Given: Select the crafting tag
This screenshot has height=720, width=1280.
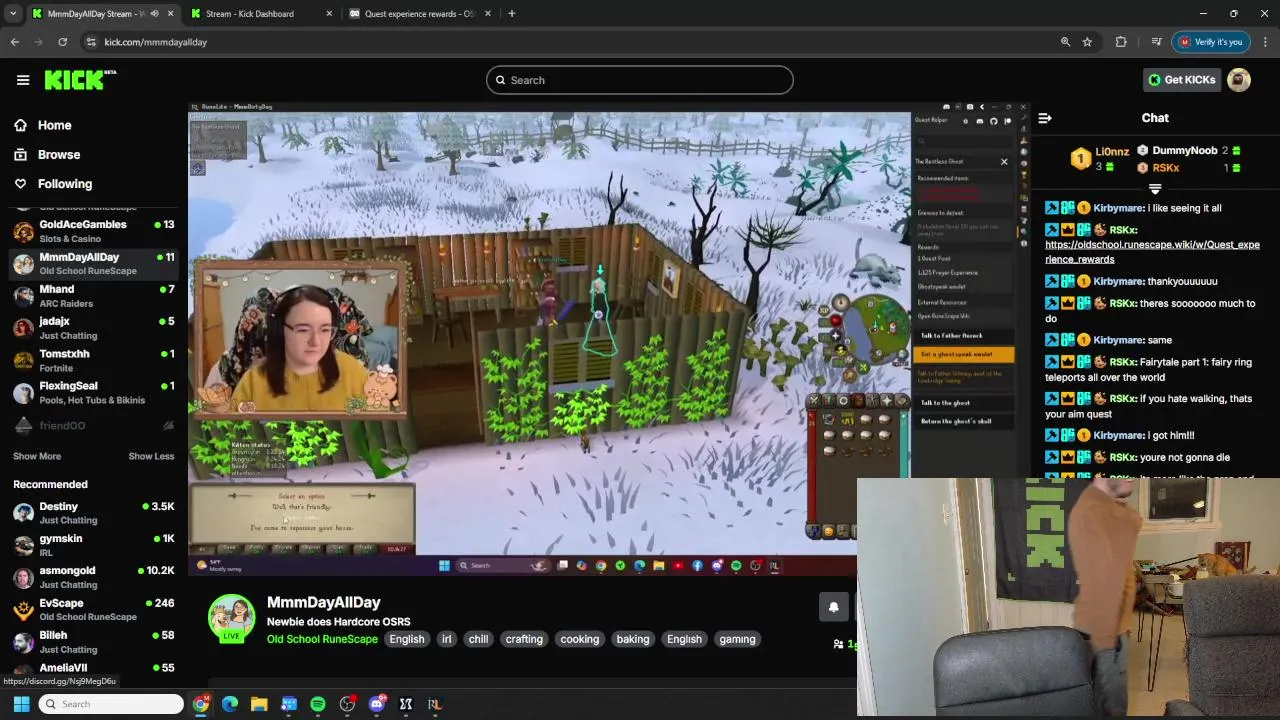Looking at the screenshot, I should coord(524,639).
